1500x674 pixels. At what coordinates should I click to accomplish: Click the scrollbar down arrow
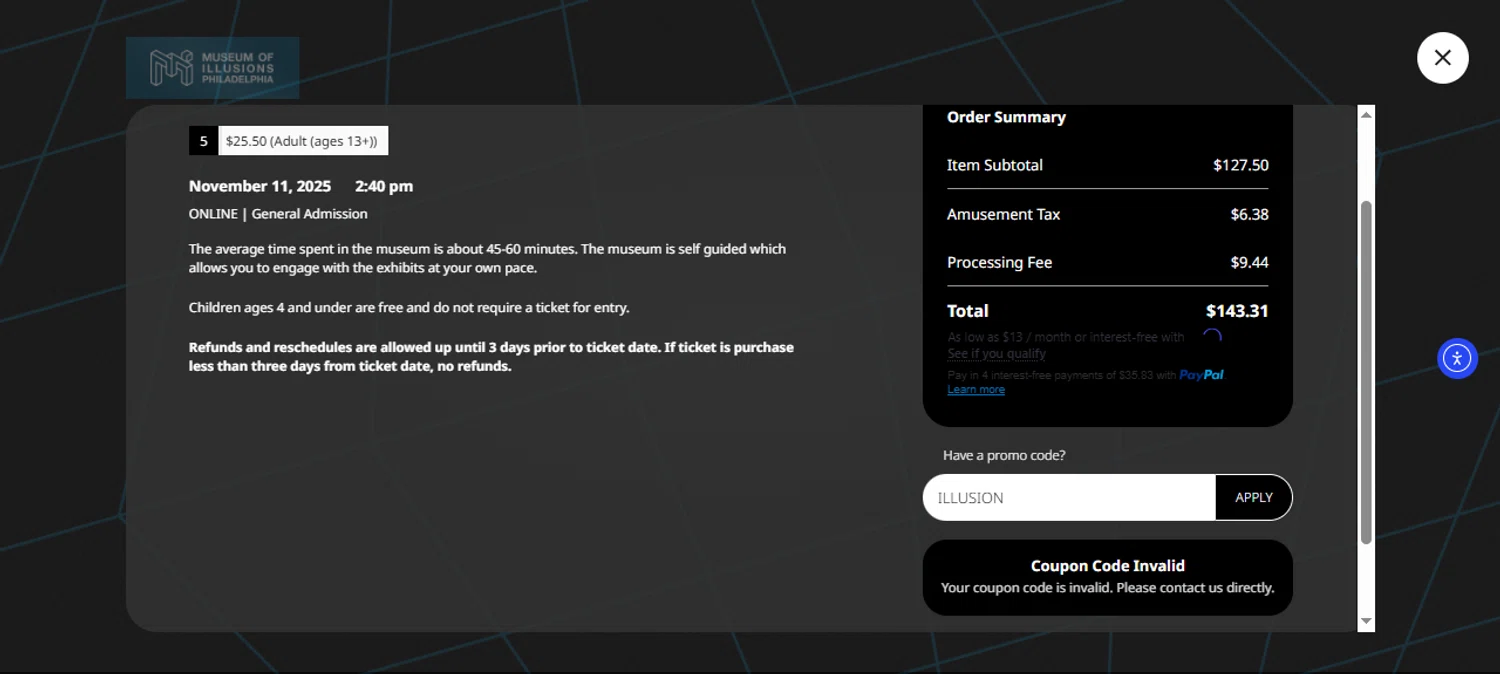click(1366, 622)
